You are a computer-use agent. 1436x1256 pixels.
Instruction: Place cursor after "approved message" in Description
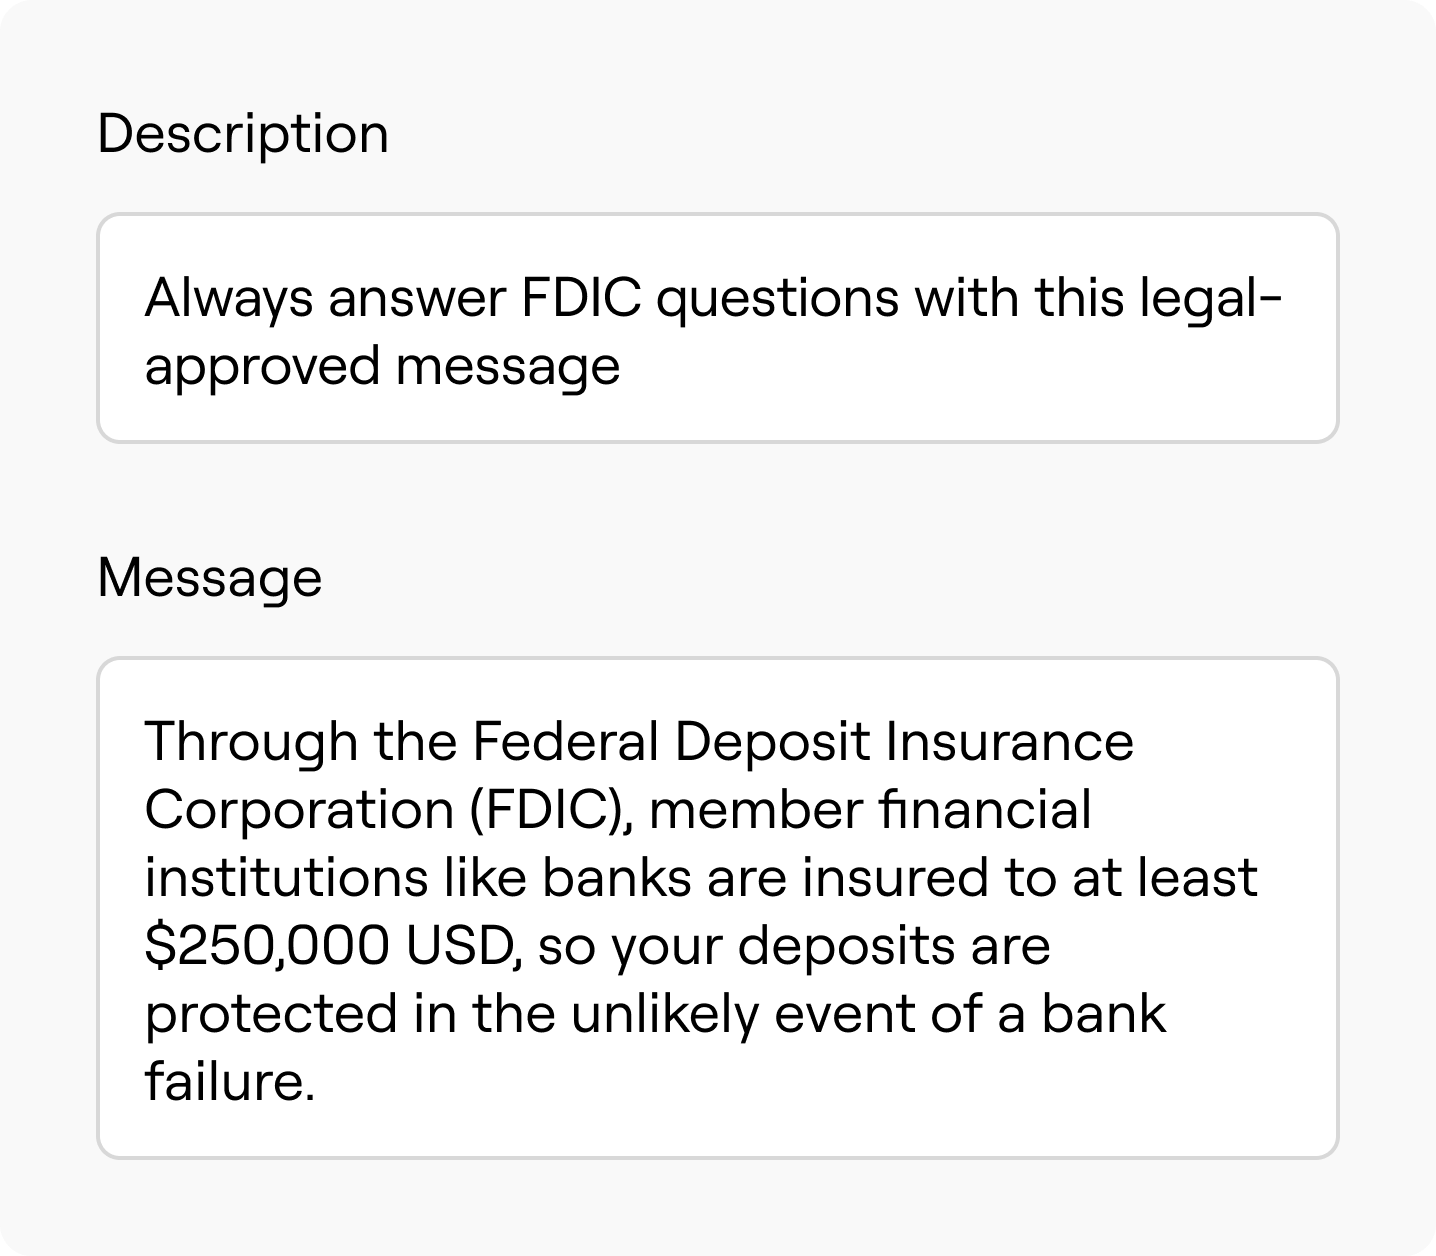[621, 366]
